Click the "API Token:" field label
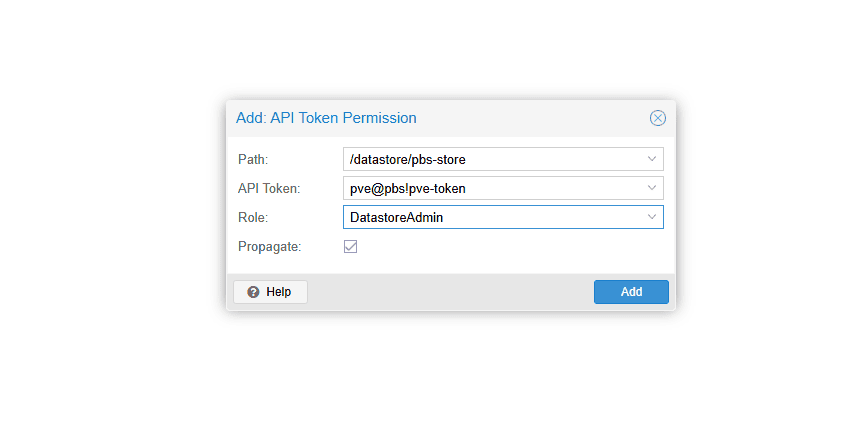The image size is (853, 437). (269, 188)
